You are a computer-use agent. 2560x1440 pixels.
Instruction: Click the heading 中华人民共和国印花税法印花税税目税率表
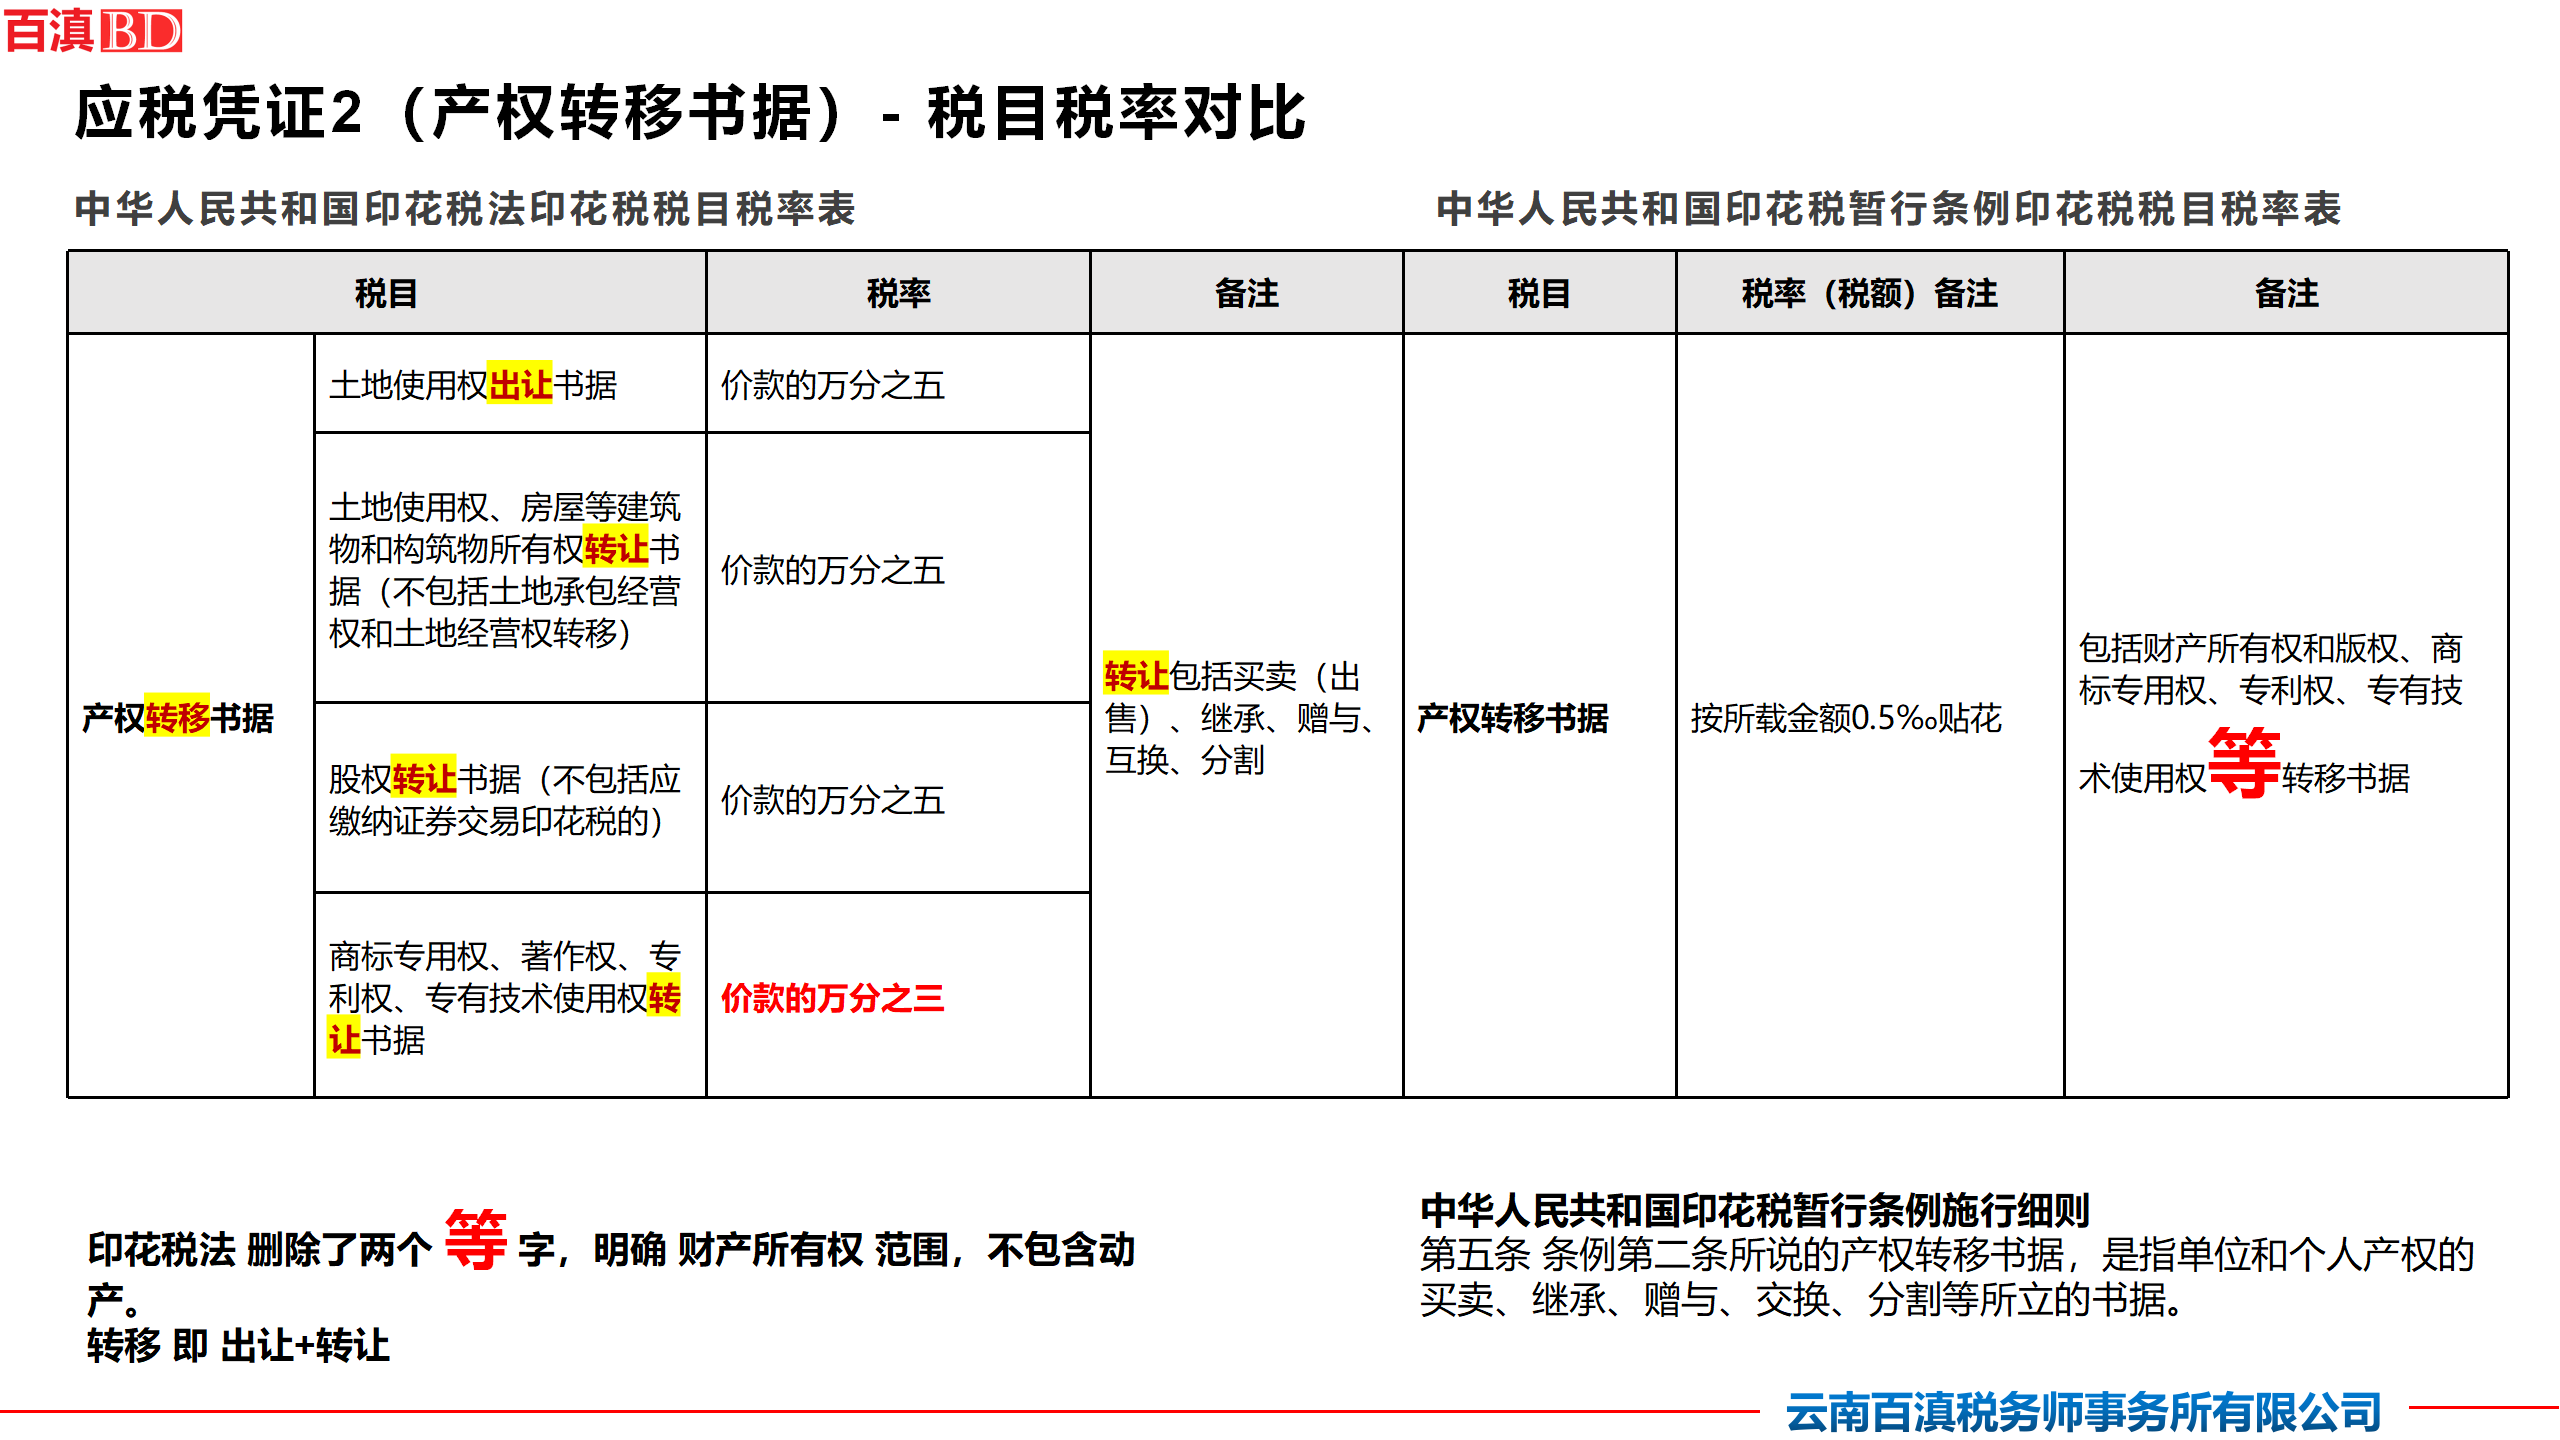465,209
